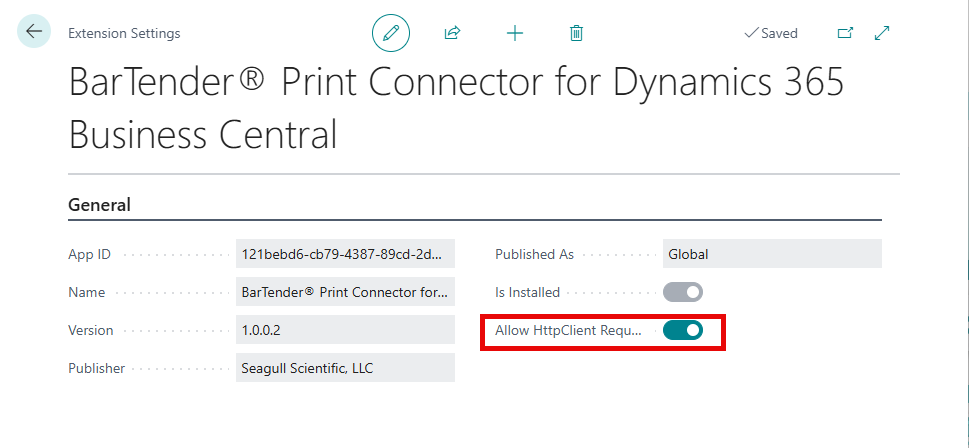Click Publisher field Seagull Scientific, LLC
Image resolution: width=969 pixels, height=448 pixels.
coord(345,368)
